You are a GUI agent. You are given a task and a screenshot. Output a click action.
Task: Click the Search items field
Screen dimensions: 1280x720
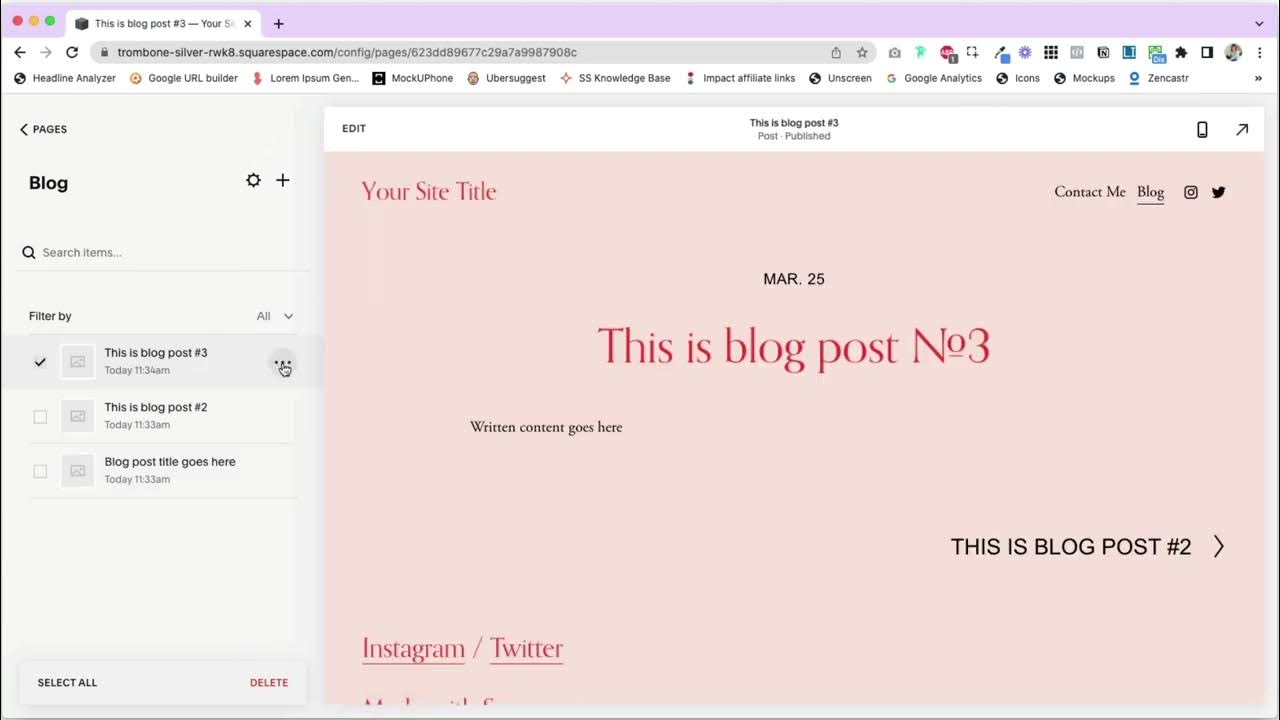point(165,252)
